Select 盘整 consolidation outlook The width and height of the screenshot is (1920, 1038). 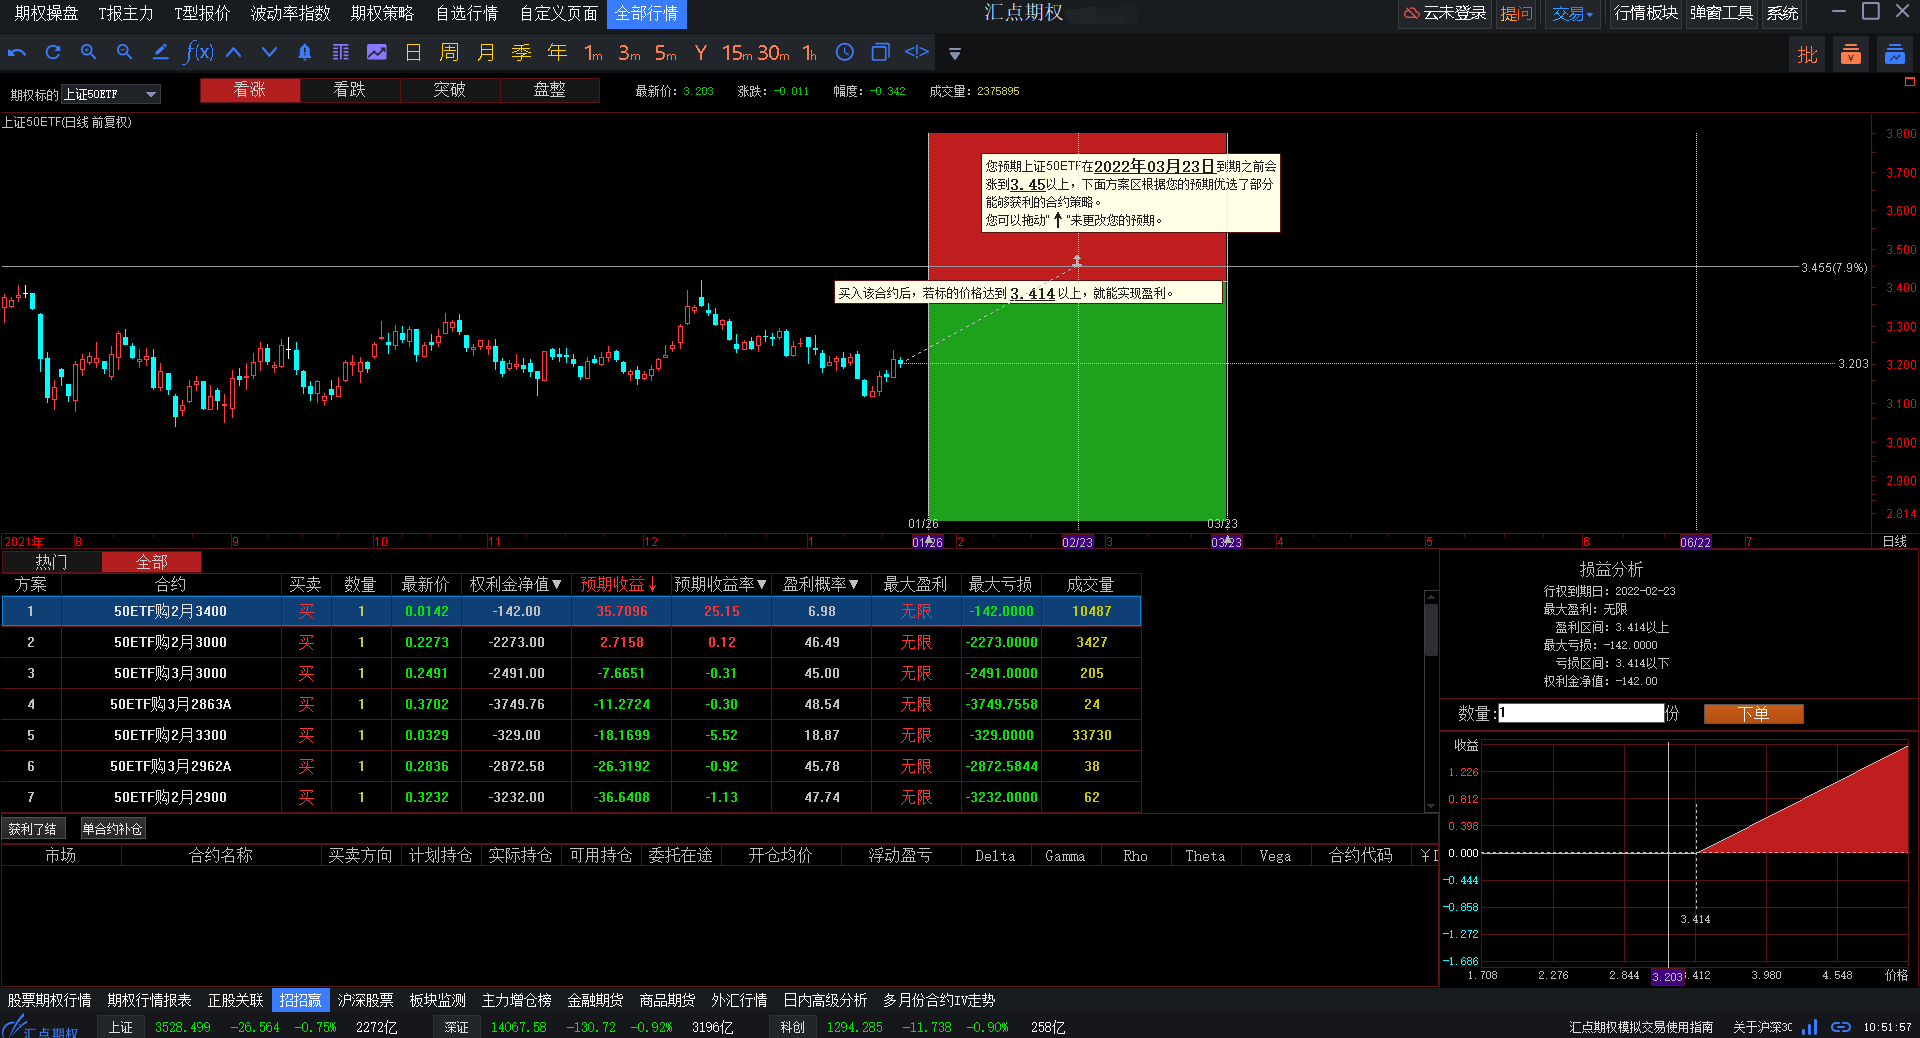point(550,90)
